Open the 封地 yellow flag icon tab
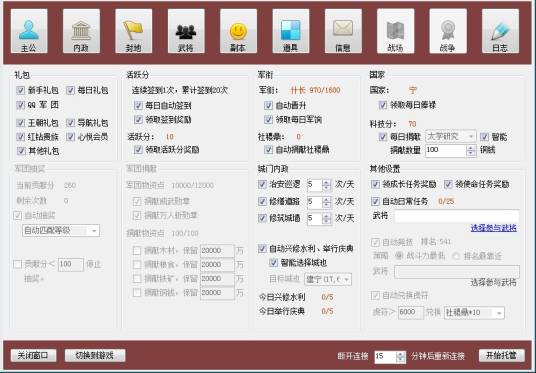Image resolution: width=536 pixels, height=373 pixels. pos(134,31)
